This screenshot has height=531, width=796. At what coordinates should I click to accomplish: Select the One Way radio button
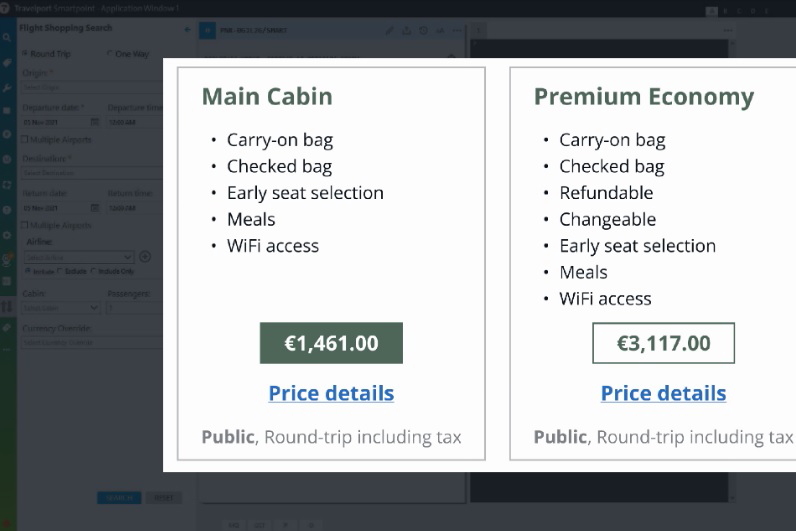pos(110,53)
